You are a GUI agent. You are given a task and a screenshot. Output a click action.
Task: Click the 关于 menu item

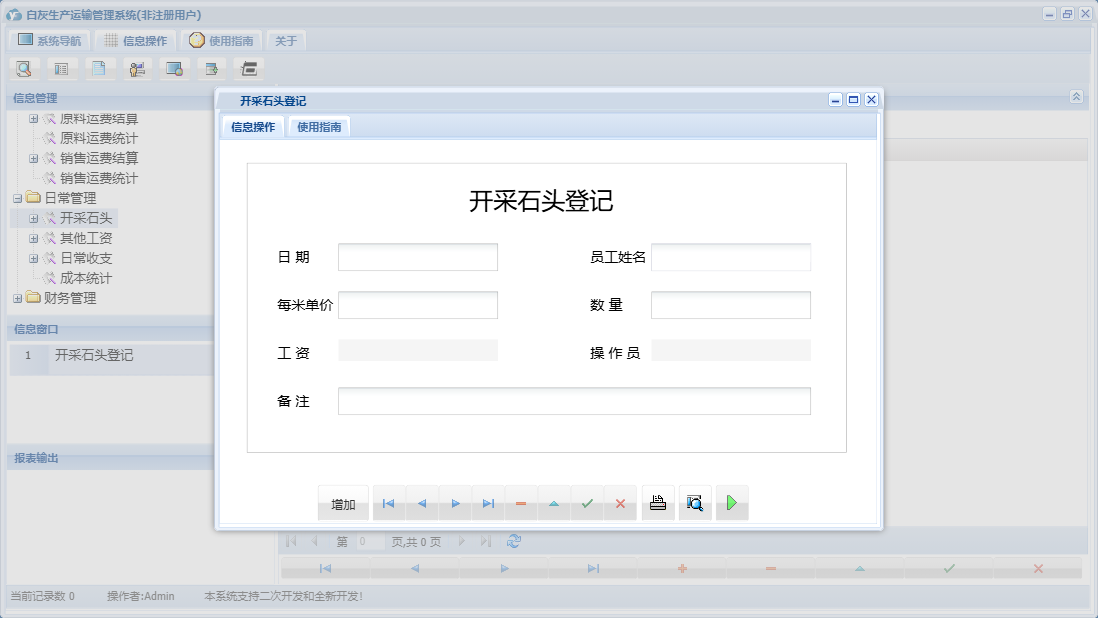click(x=286, y=40)
